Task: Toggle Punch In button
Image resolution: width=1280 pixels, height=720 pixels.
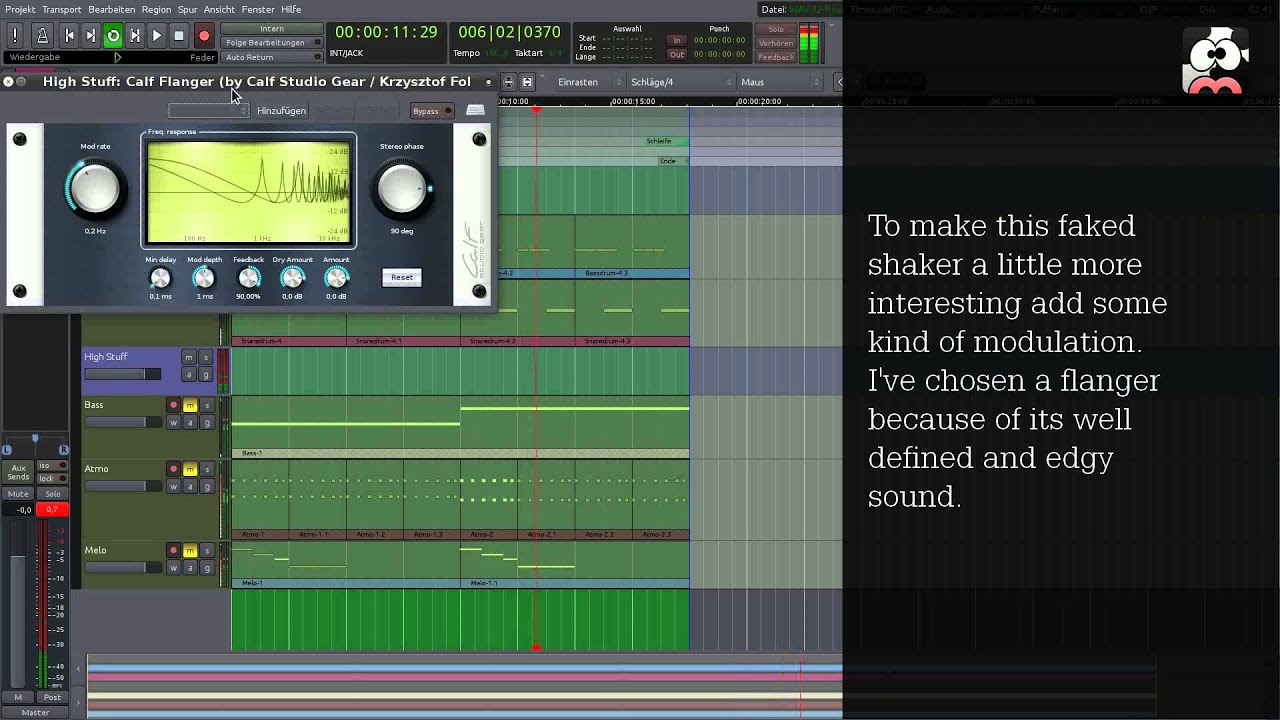Action: (677, 41)
